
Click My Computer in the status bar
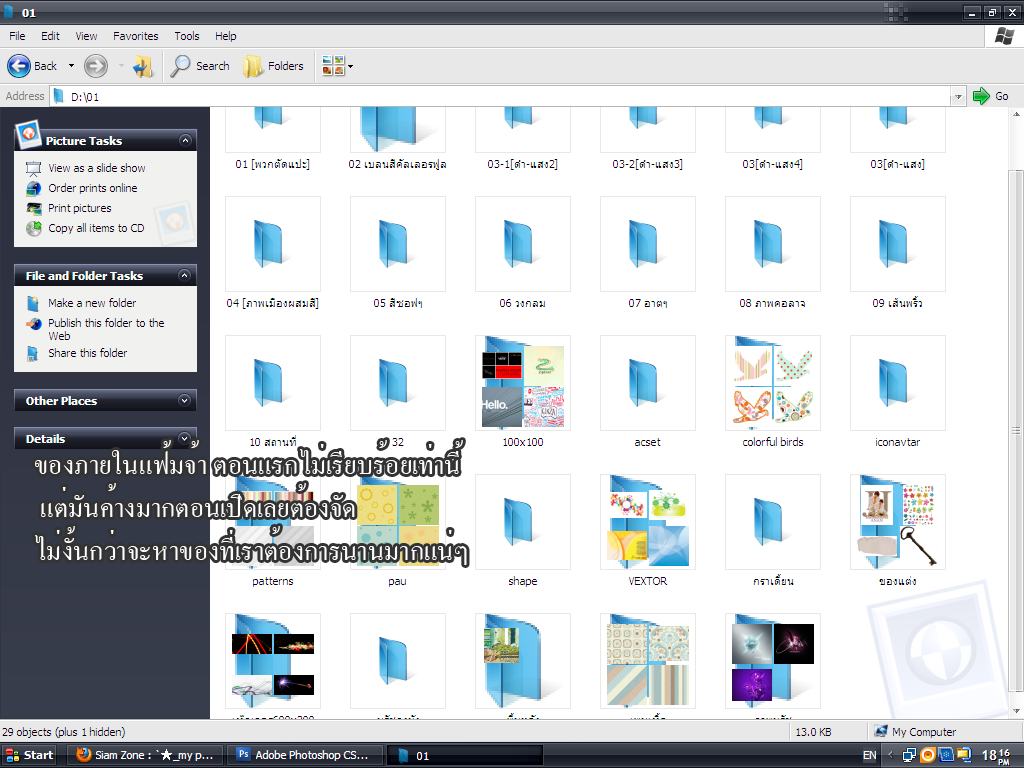click(915, 732)
